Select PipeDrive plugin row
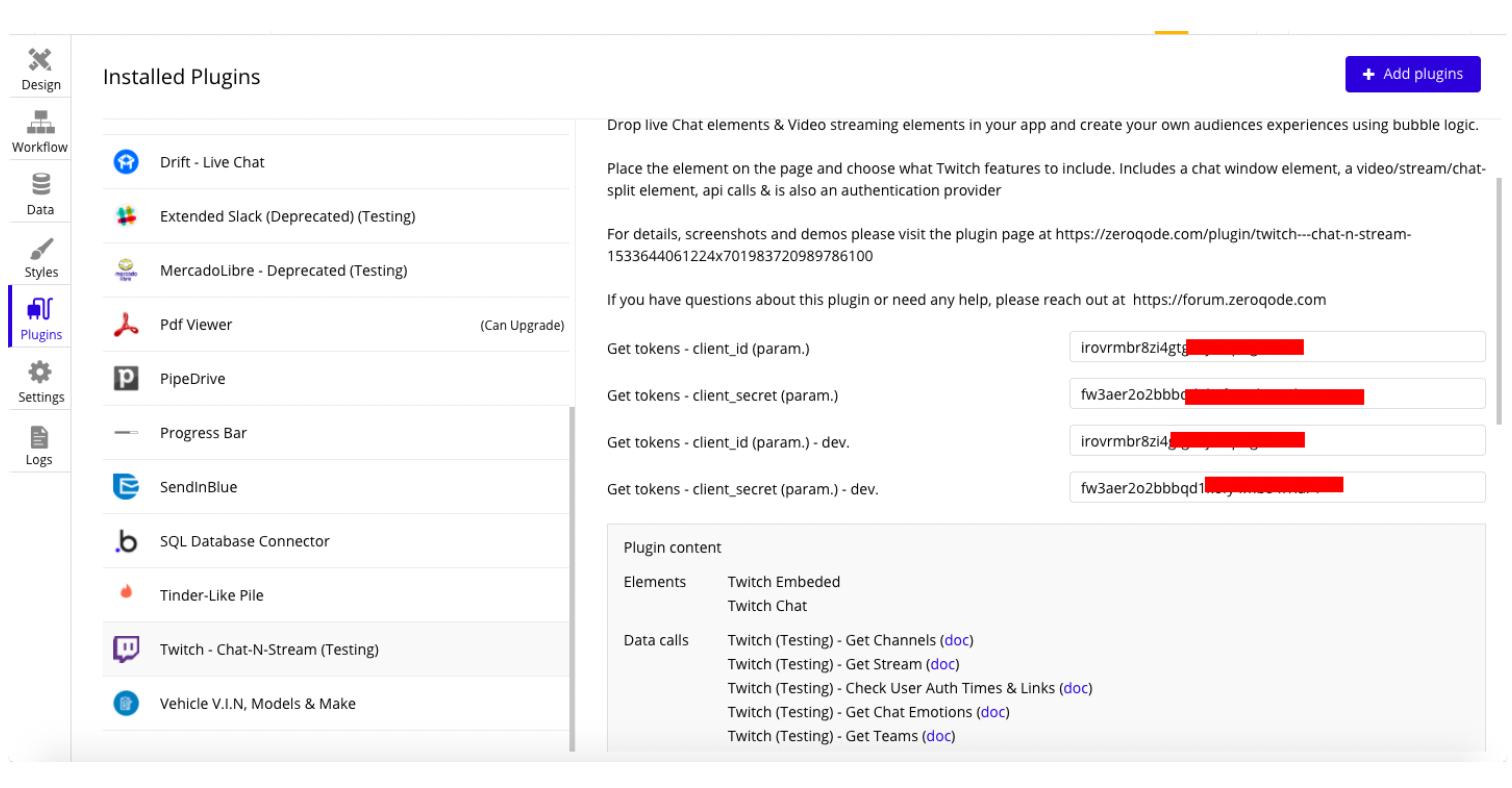Screen dimensions: 1512x788 pyautogui.click(x=336, y=379)
